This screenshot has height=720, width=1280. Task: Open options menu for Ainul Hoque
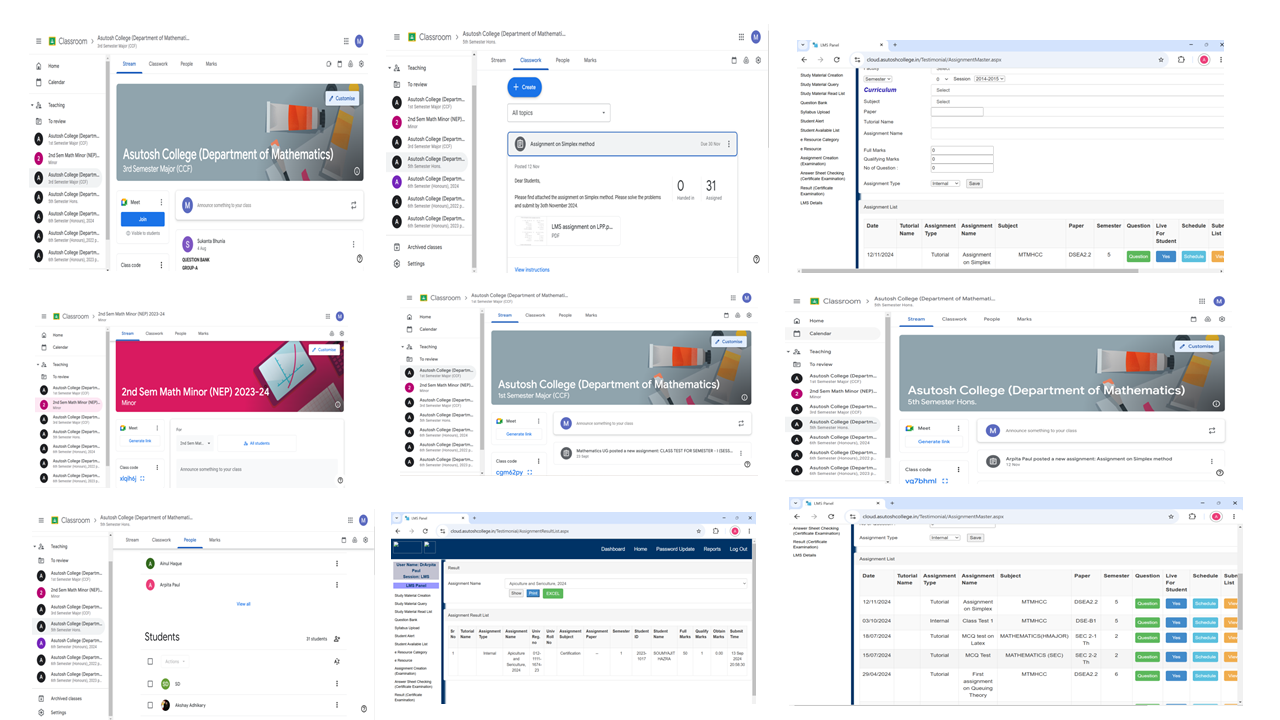click(x=337, y=564)
